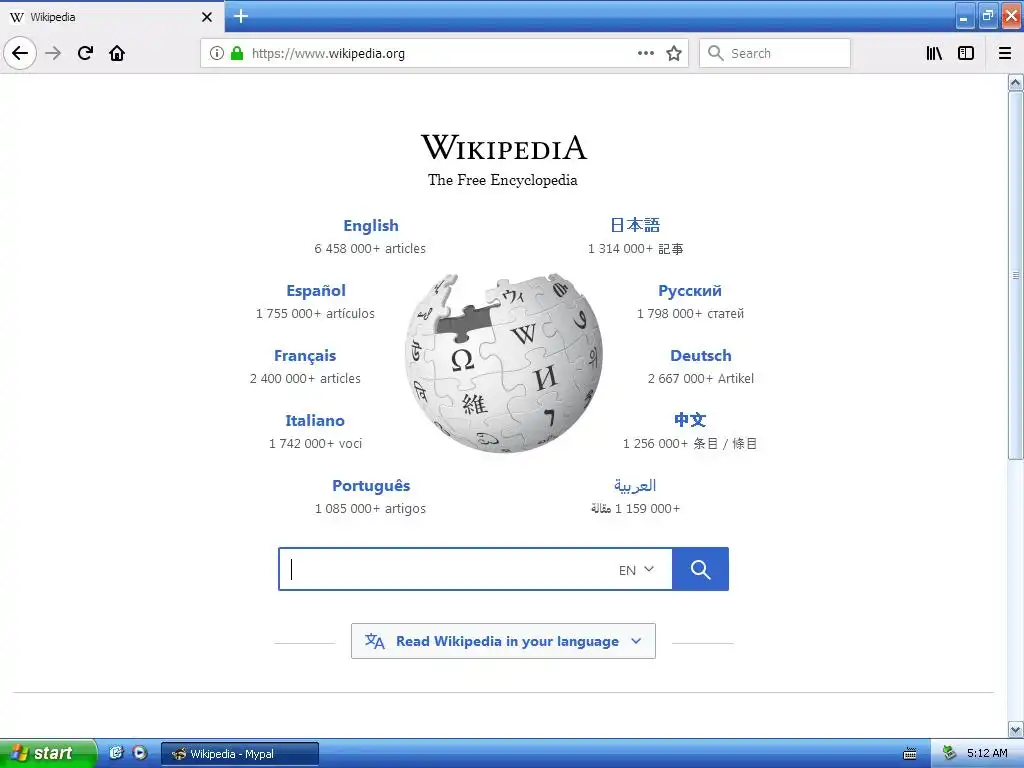Screen dimensions: 1024x768
Task: Click the 2 667 000+ Artikel text
Action: point(701,379)
